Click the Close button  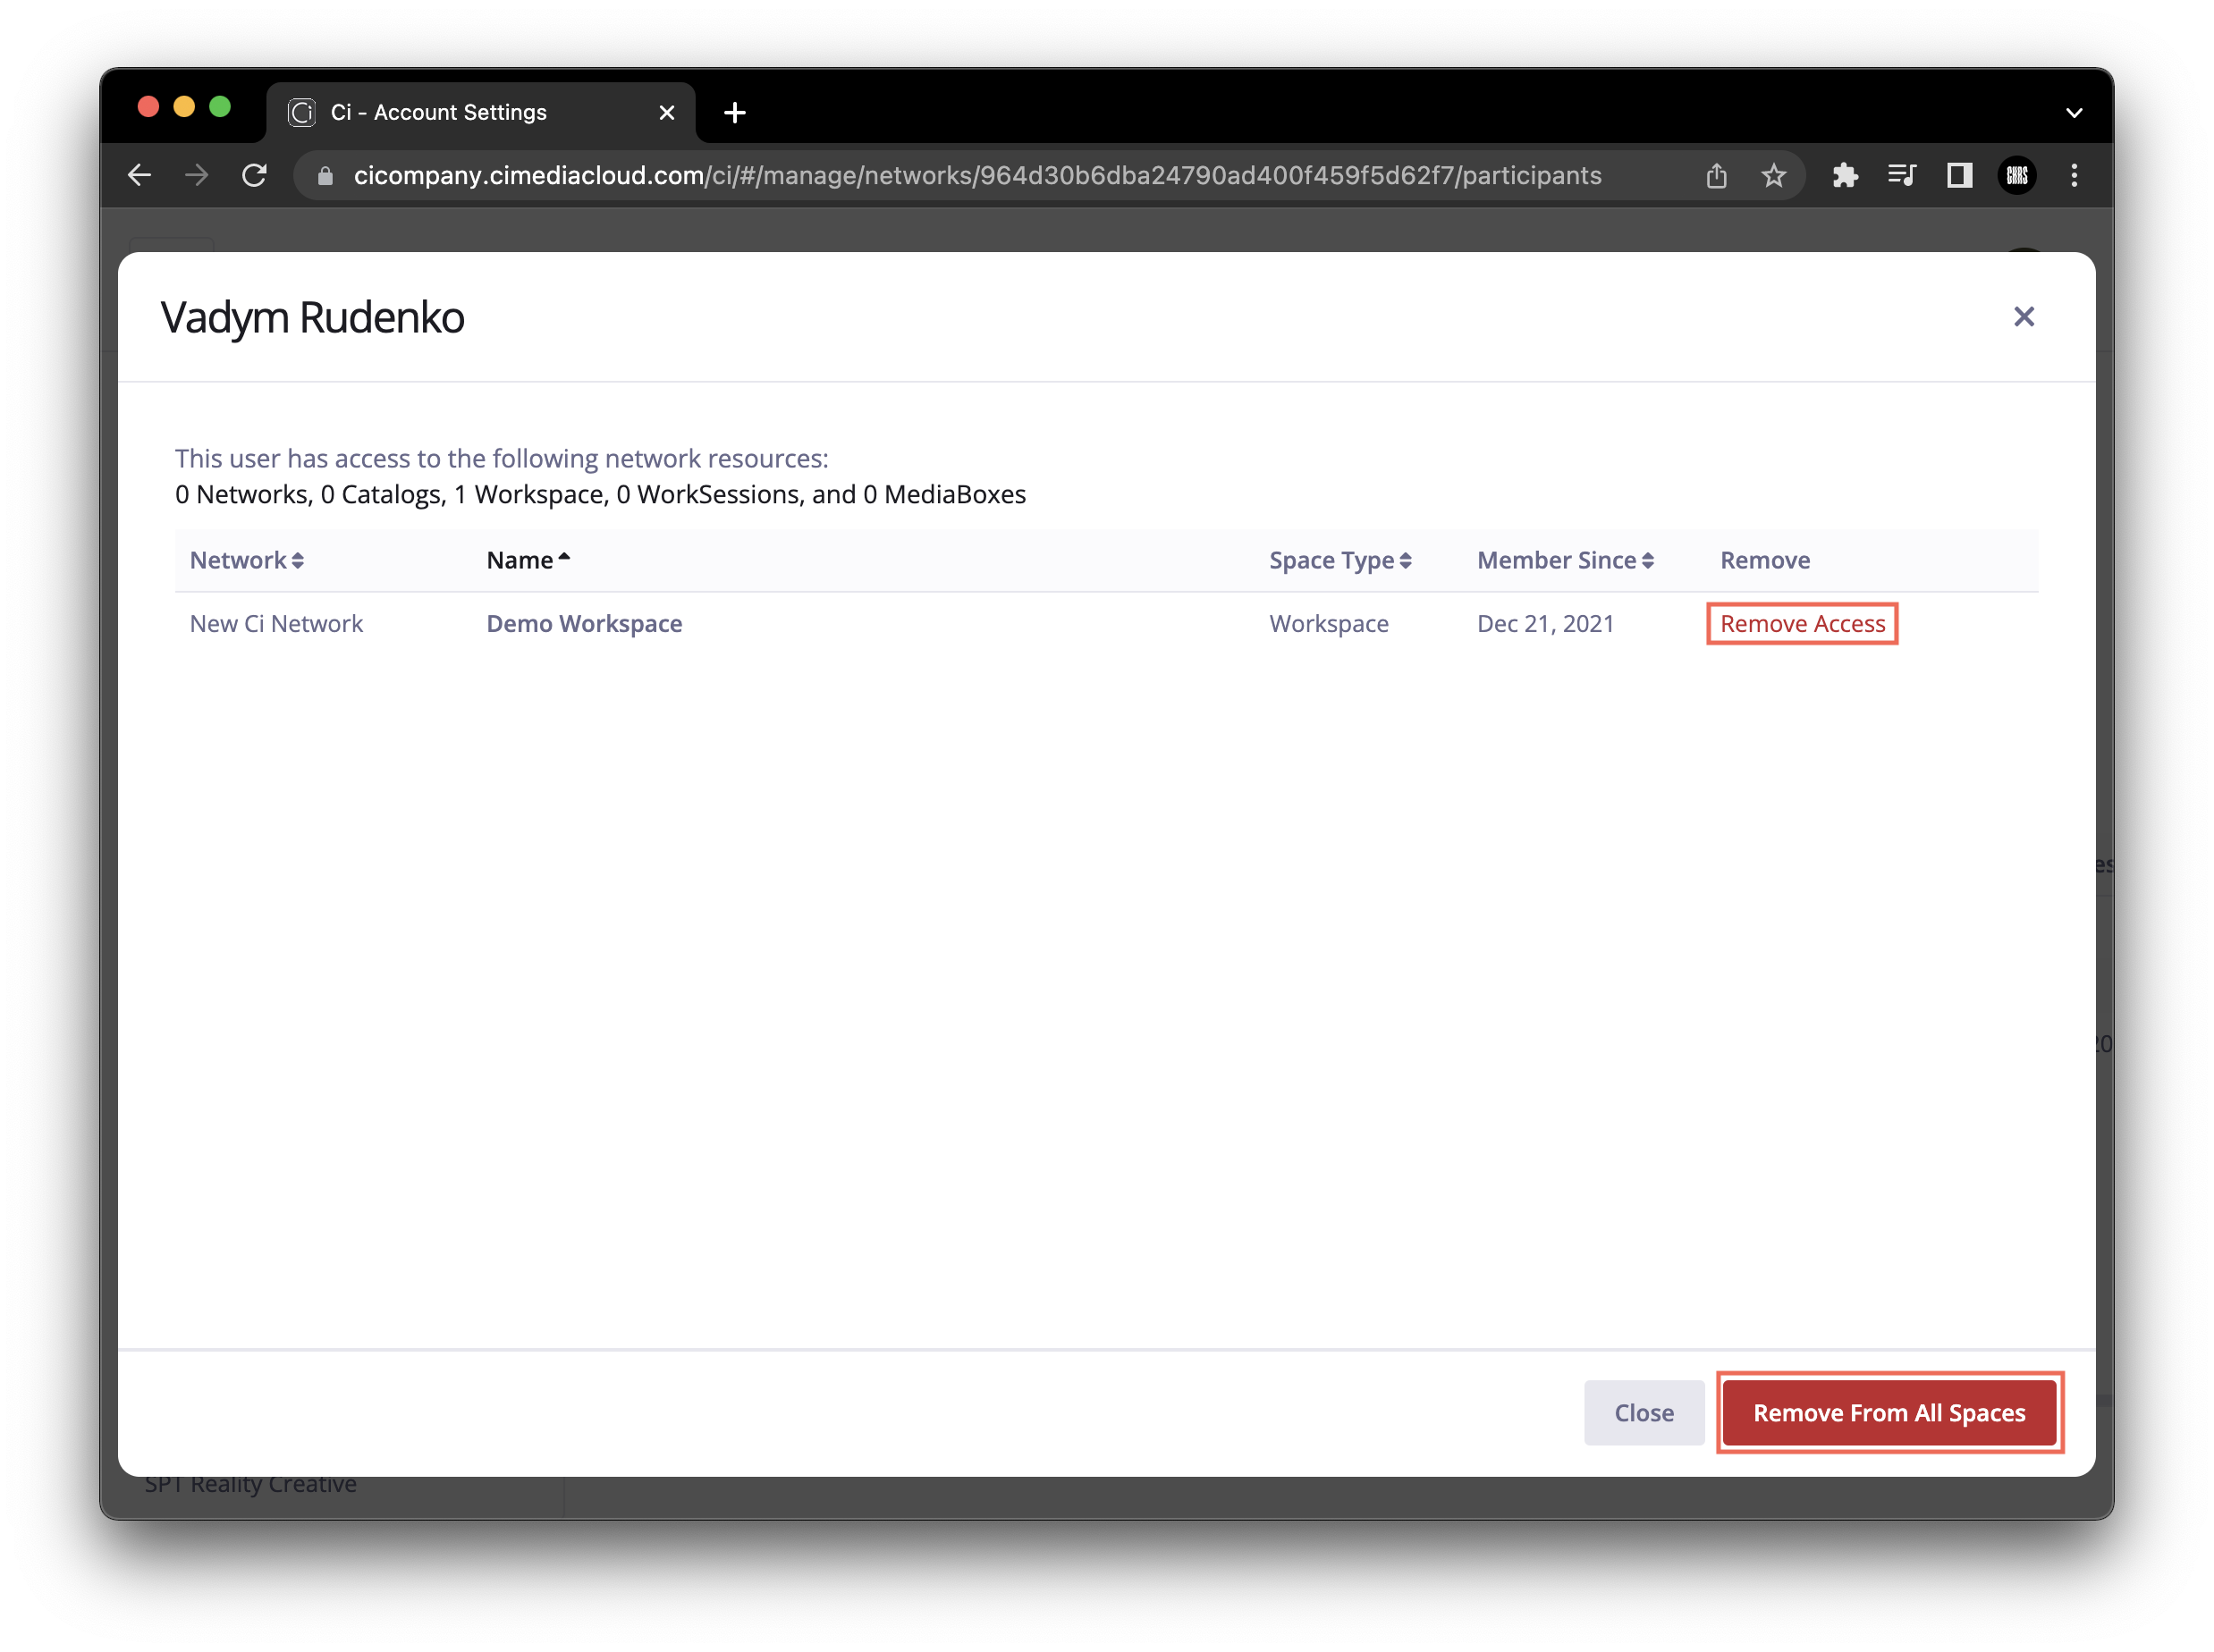point(1643,1413)
